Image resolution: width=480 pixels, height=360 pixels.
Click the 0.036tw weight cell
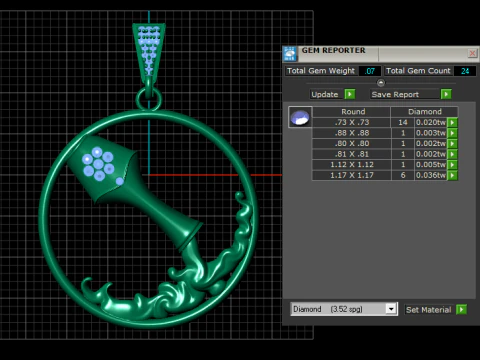click(x=431, y=175)
